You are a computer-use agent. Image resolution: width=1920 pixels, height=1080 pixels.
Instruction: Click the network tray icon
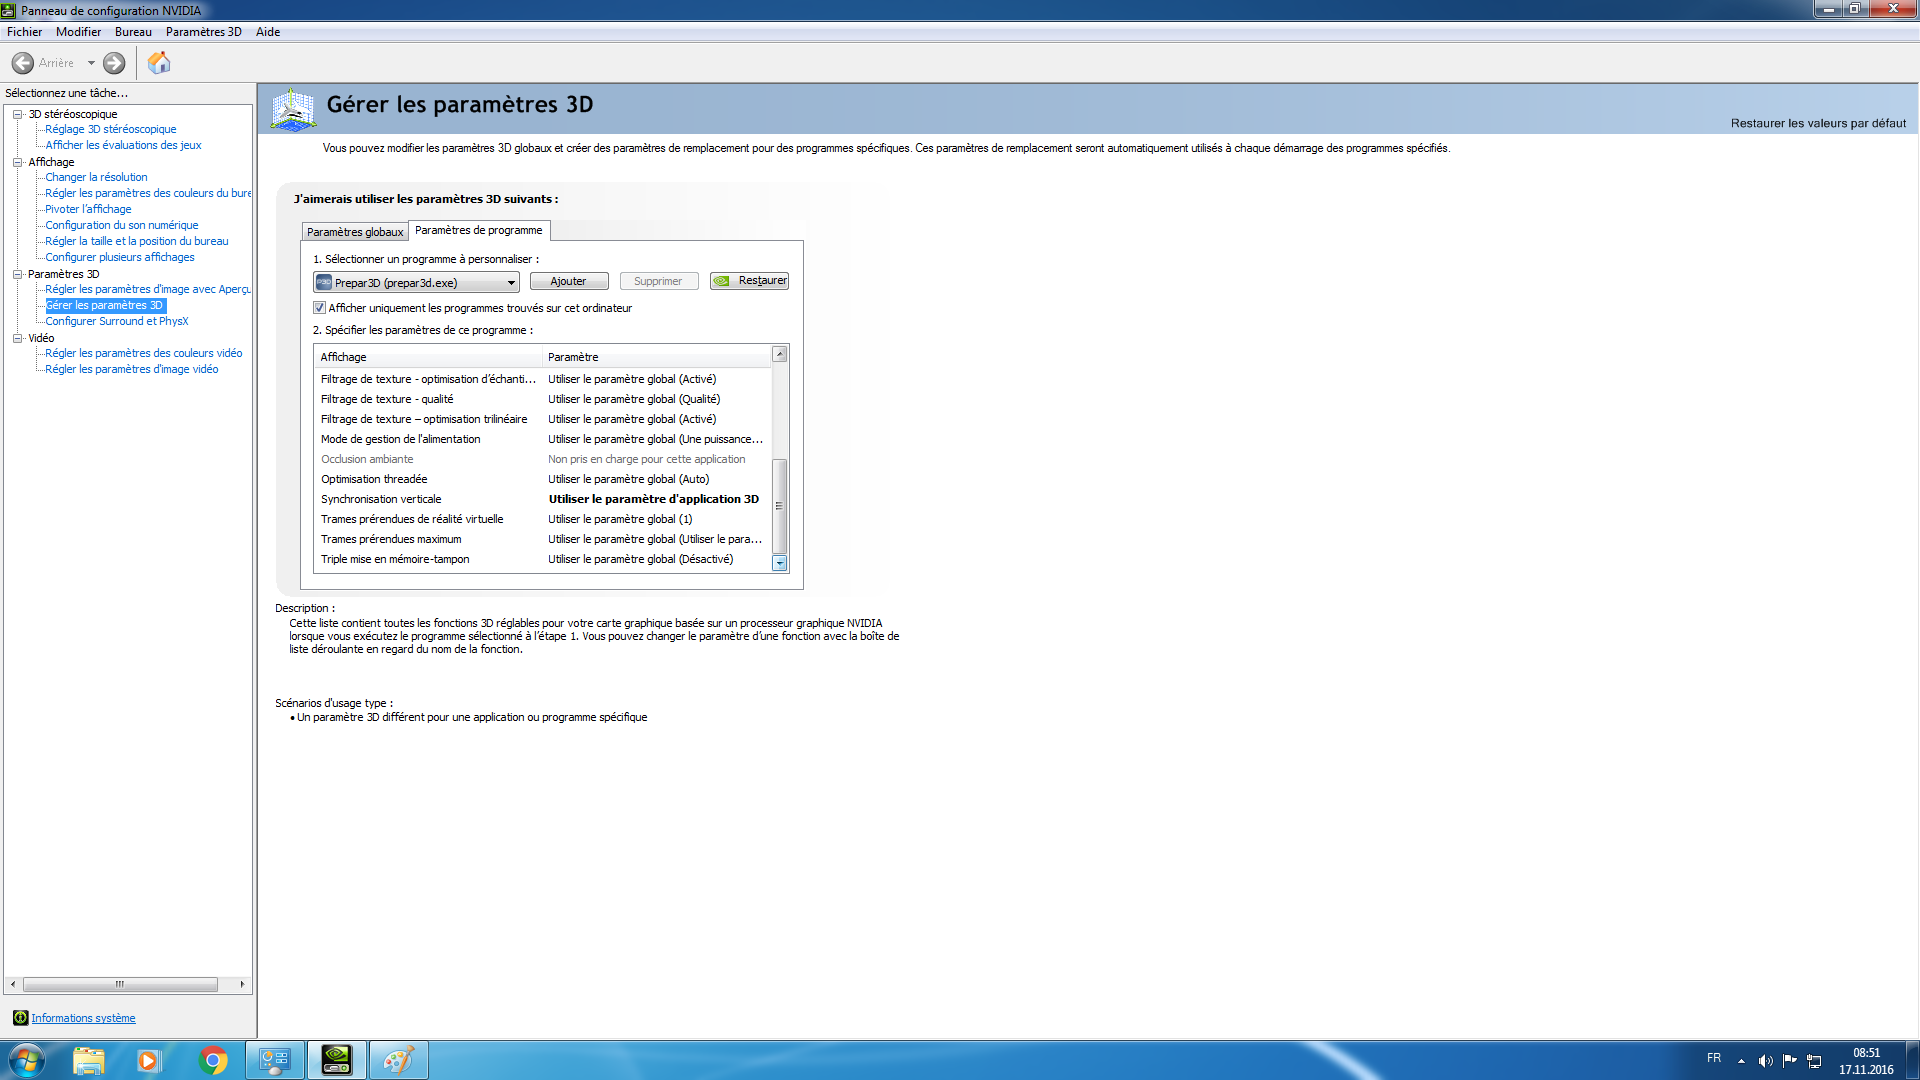pyautogui.click(x=1814, y=1061)
